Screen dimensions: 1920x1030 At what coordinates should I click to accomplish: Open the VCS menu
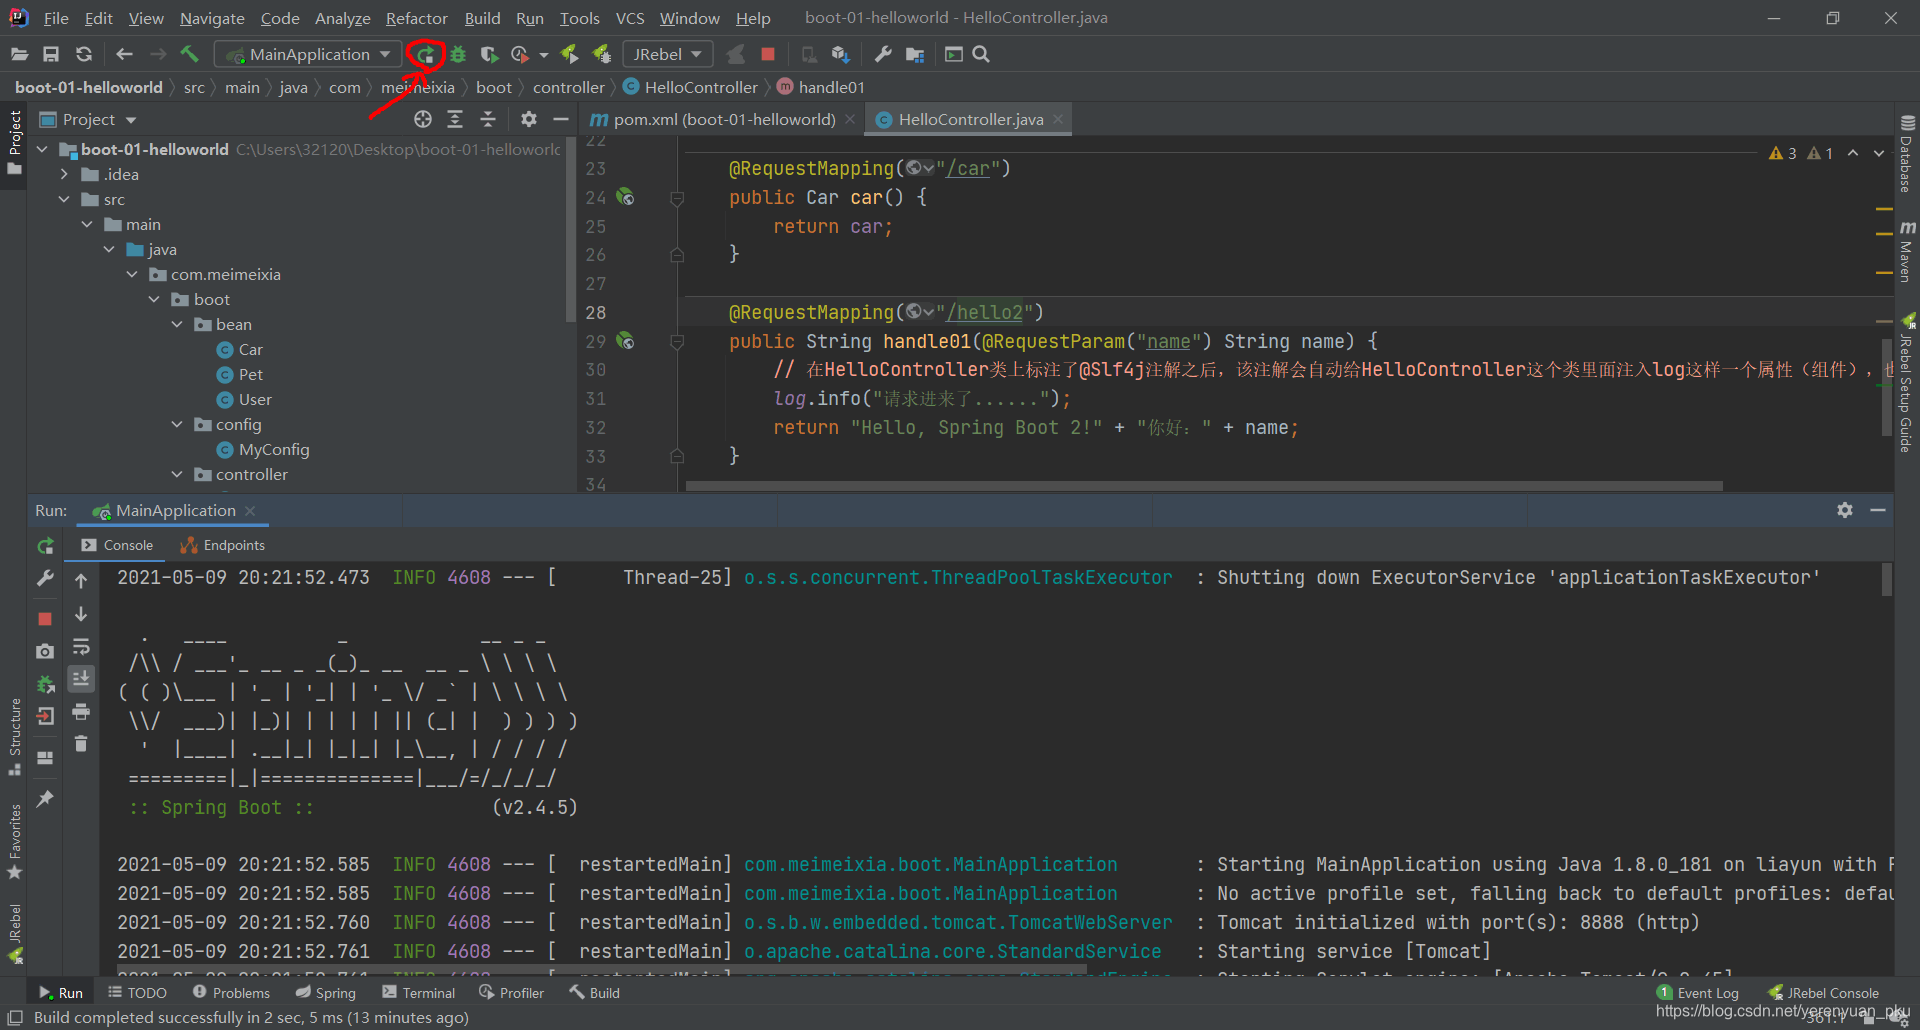click(630, 18)
